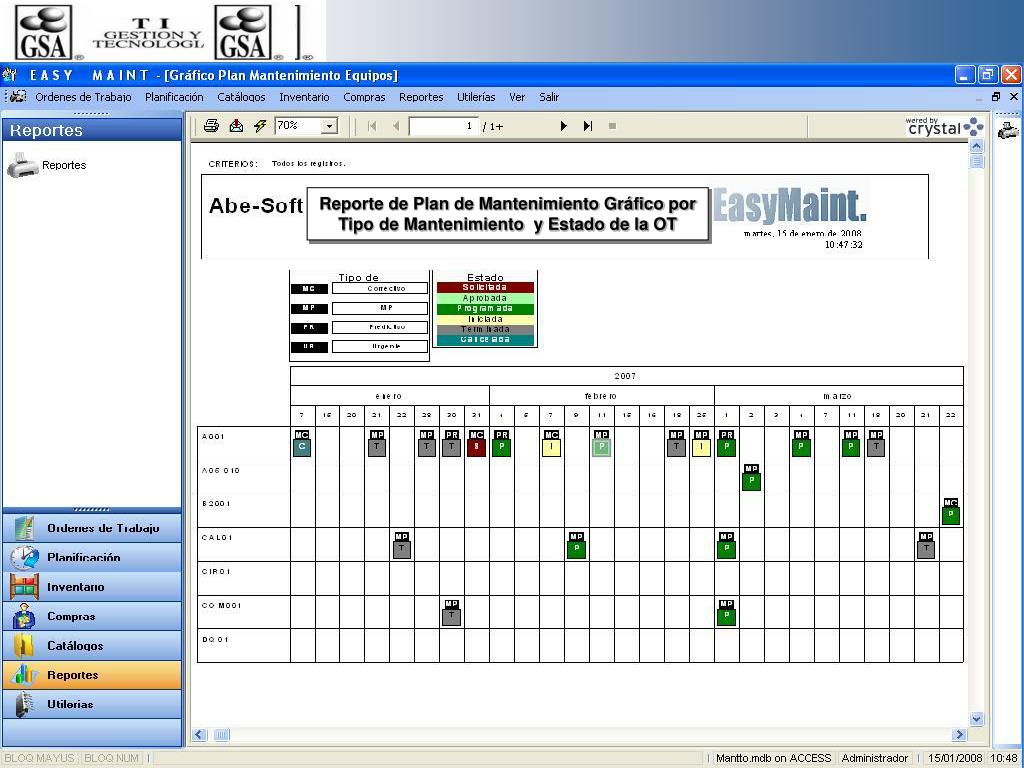Screen dimensions: 1024x768
Task: Click the page number input field
Action: point(443,126)
